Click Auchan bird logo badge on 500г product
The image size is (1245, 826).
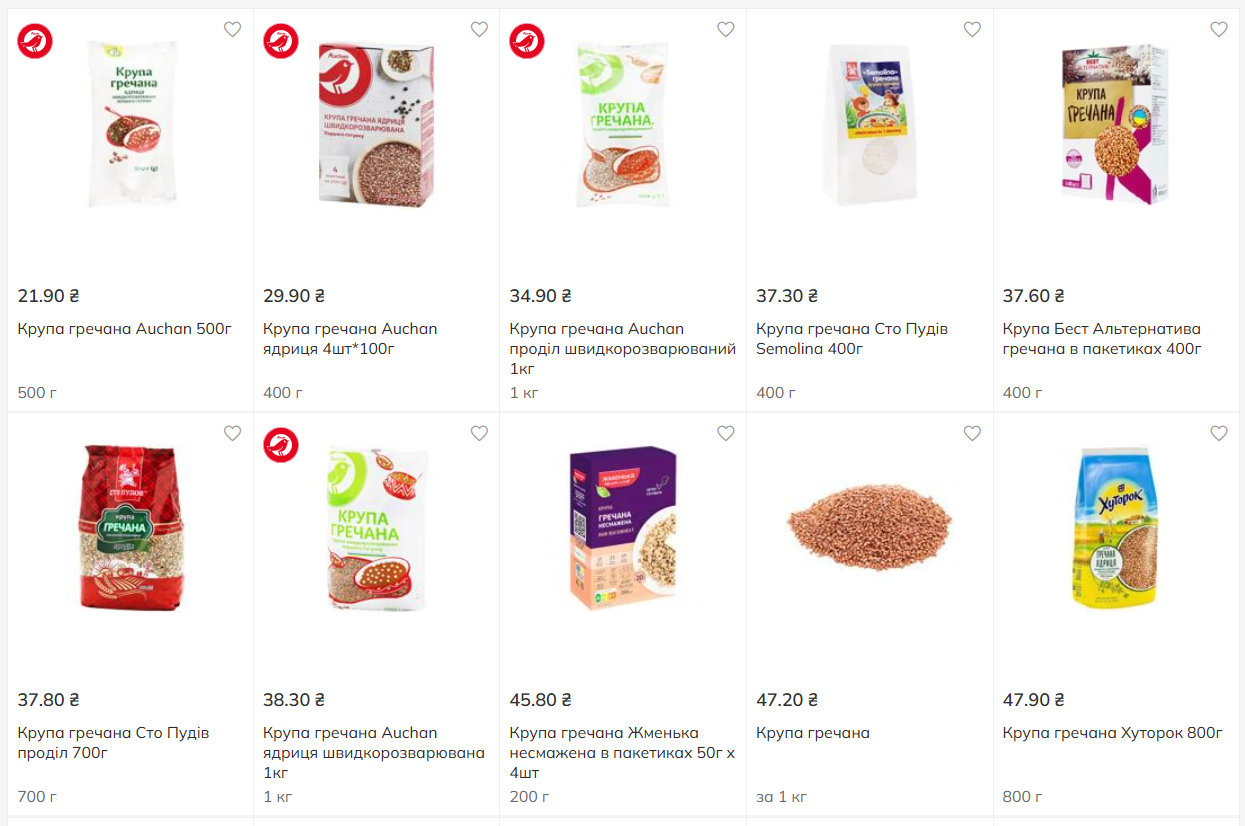[35, 41]
